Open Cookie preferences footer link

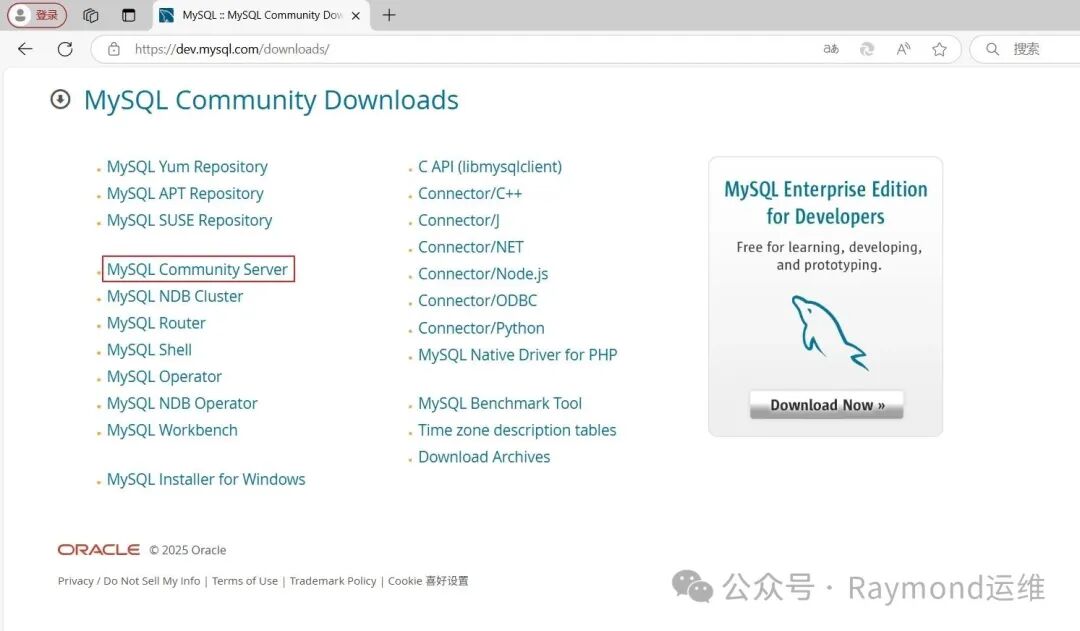pyautogui.click(x=428, y=581)
